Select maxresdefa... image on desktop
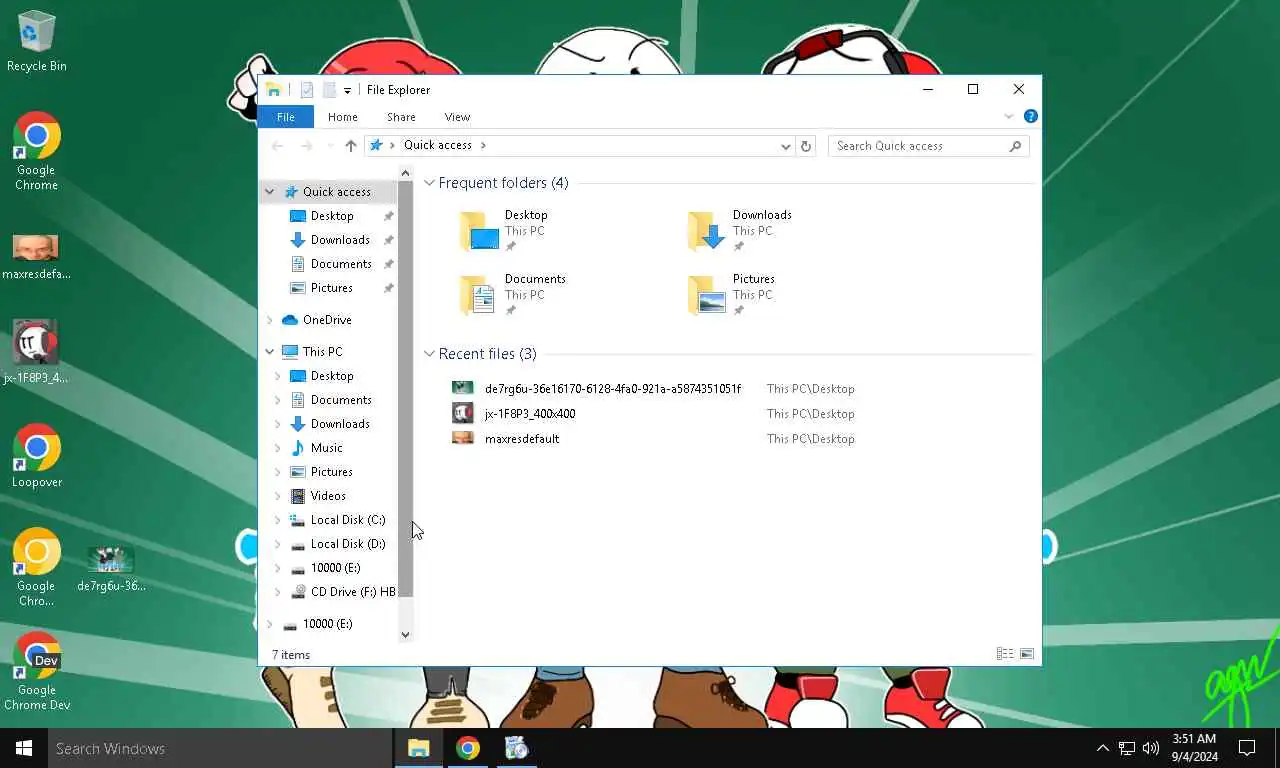The height and width of the screenshot is (768, 1280). [x=36, y=257]
